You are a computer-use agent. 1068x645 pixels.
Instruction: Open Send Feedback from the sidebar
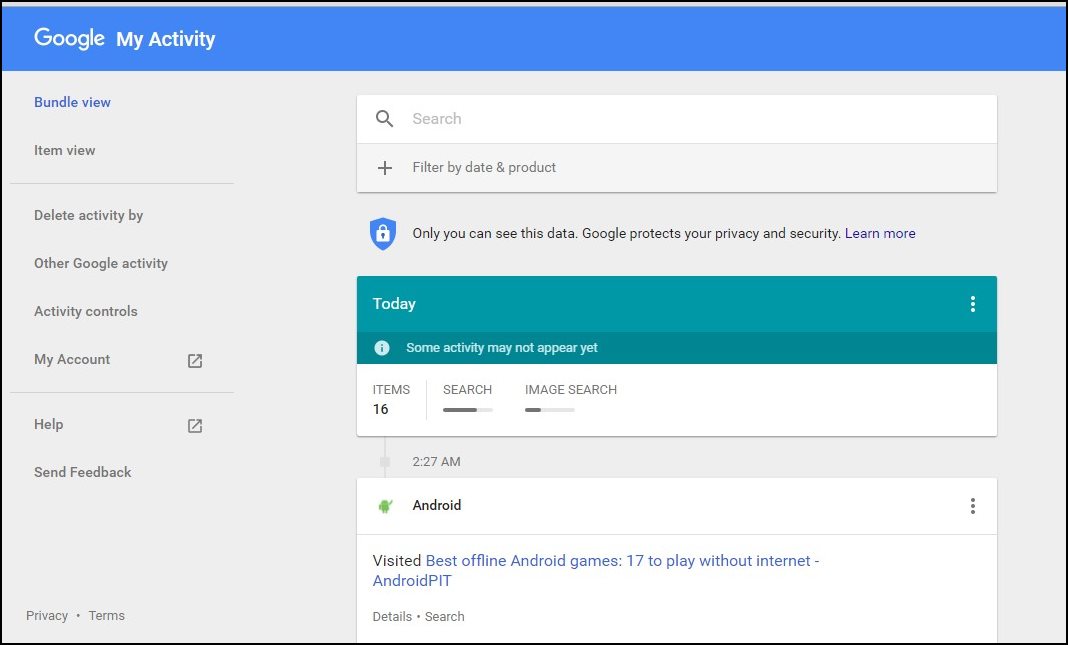coord(82,472)
